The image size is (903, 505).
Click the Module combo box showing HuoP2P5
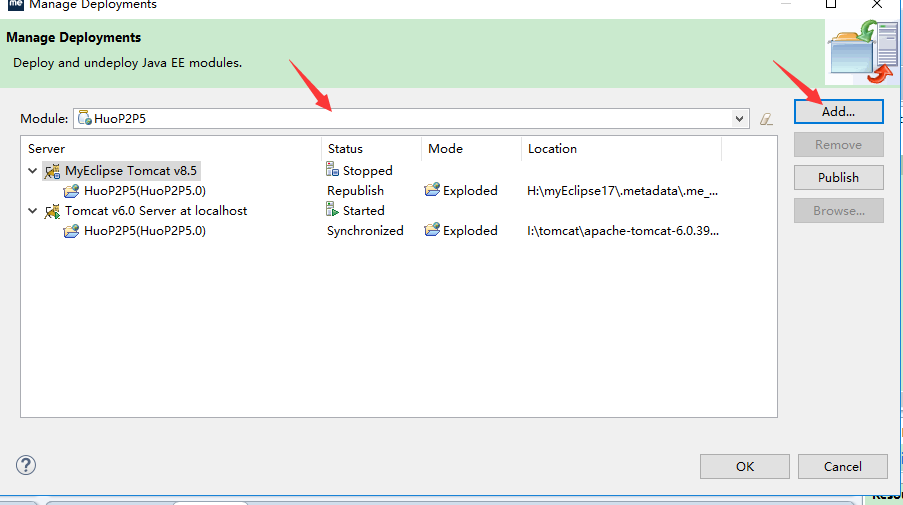(x=411, y=119)
